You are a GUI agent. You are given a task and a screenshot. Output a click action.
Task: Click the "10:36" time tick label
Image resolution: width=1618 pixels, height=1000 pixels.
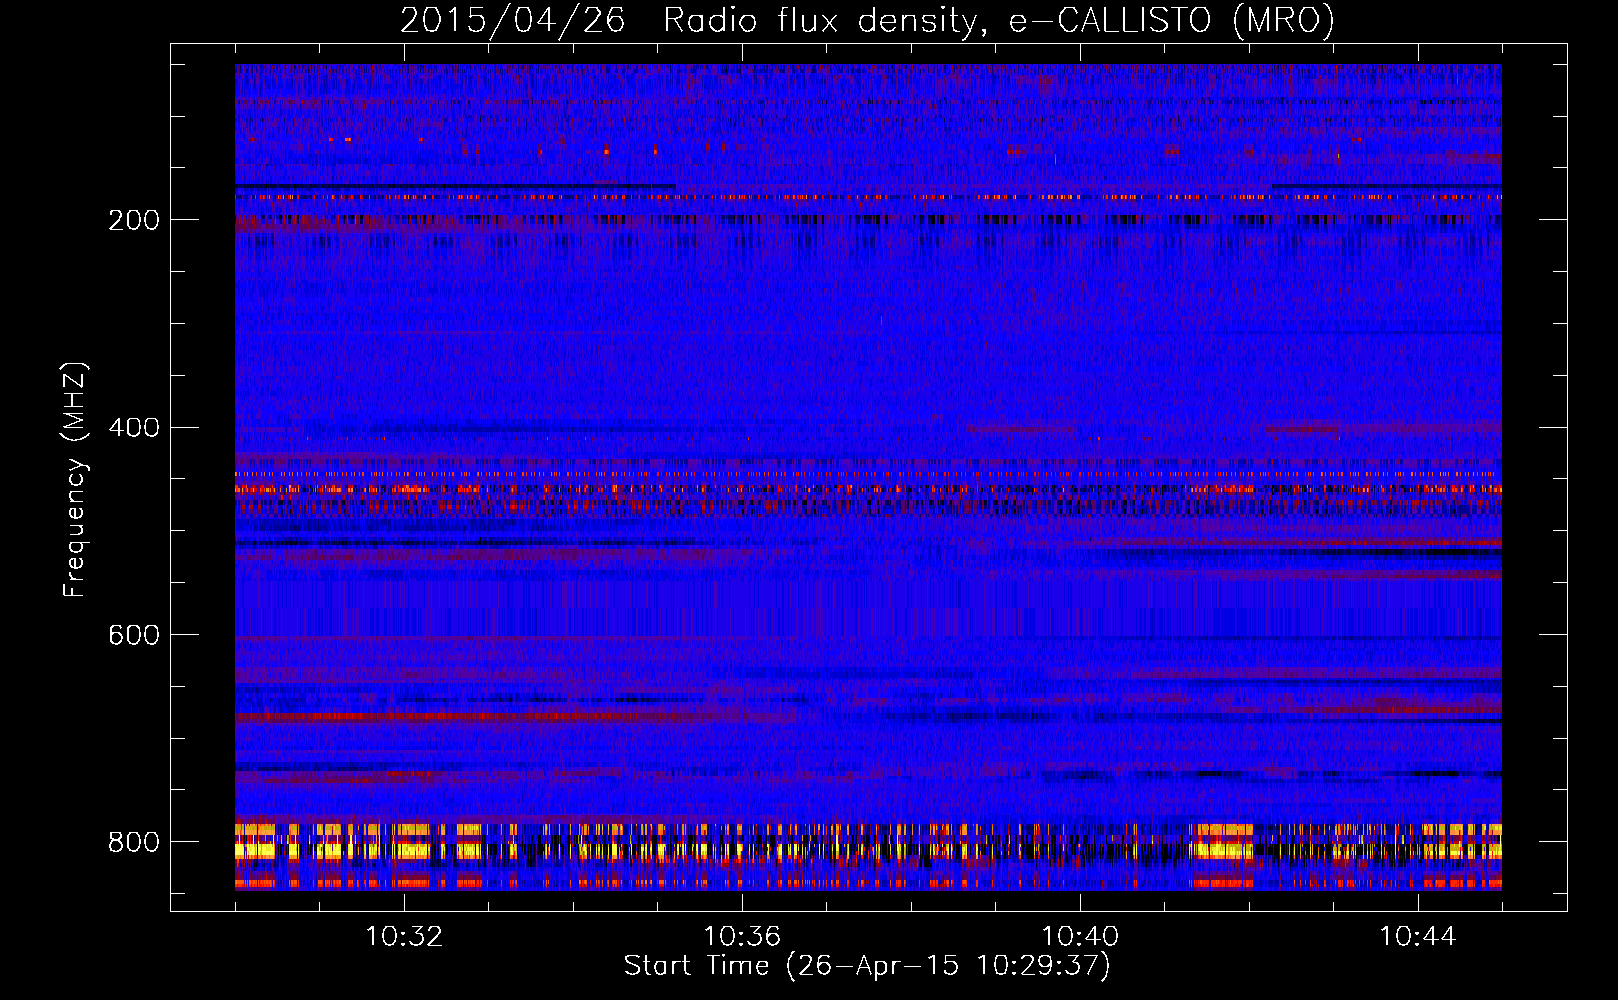[742, 937]
